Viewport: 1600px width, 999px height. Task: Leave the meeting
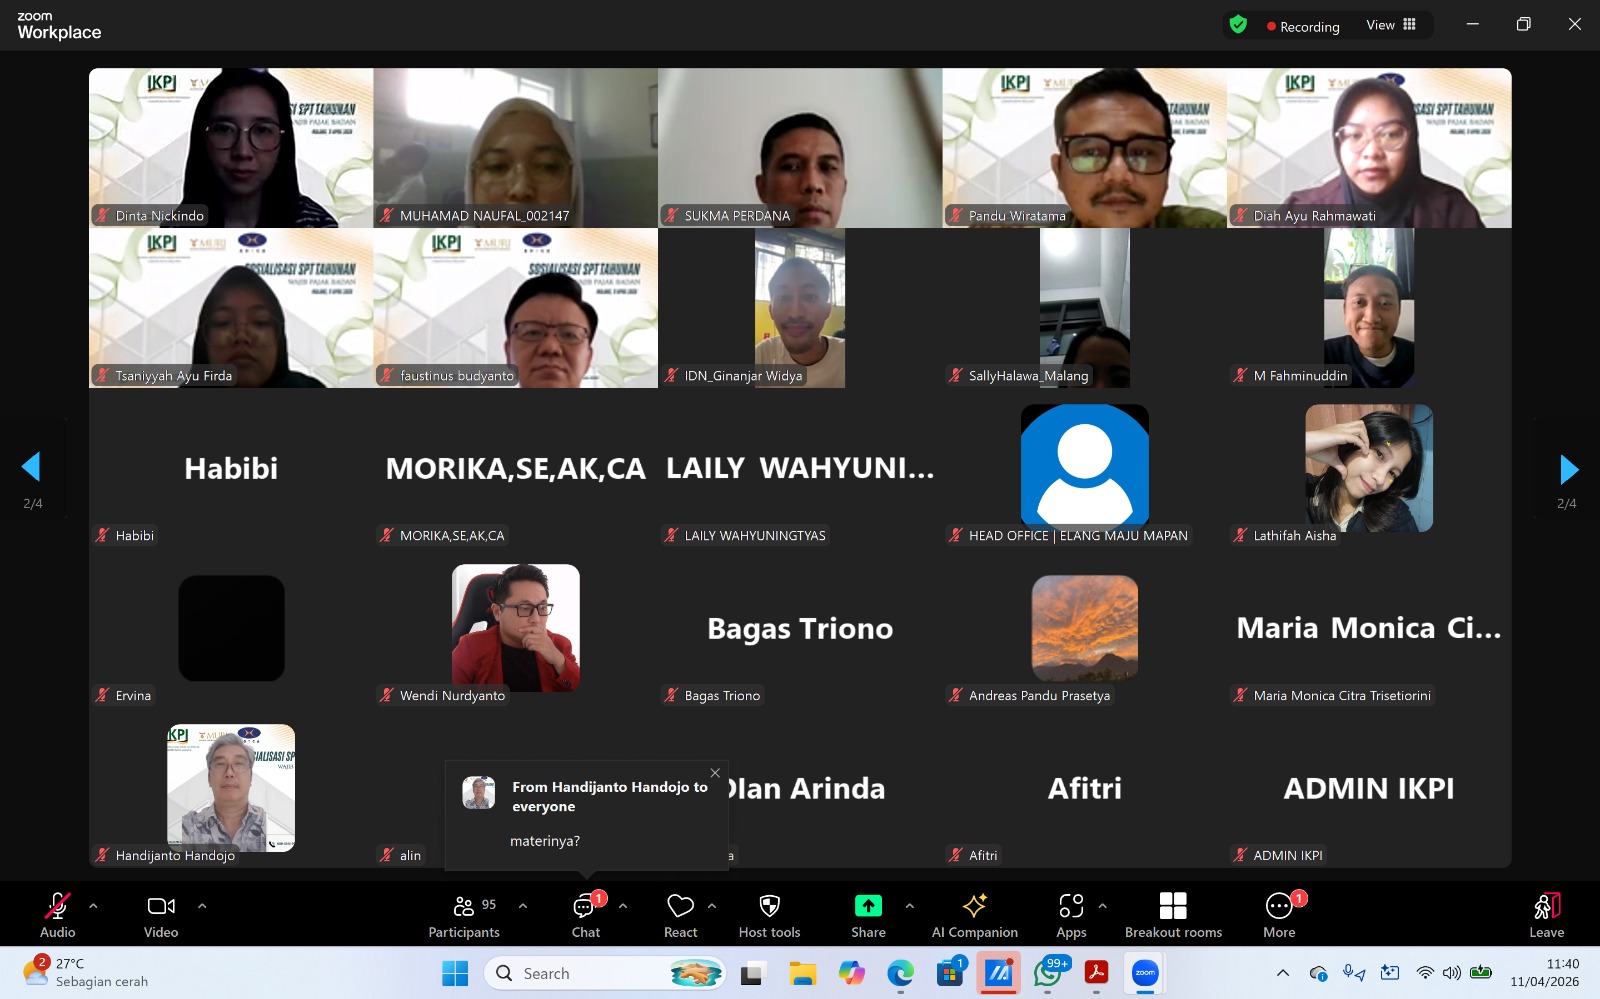pos(1546,915)
